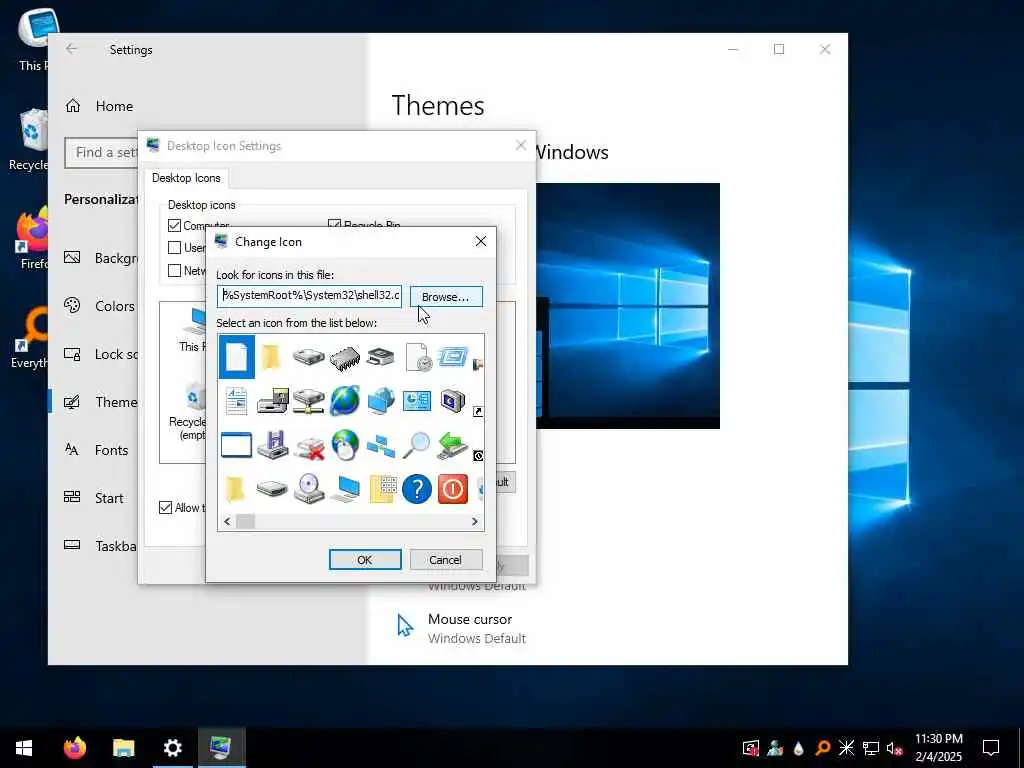The height and width of the screenshot is (768, 1024).
Task: Click the icon file path text field
Action: tap(310, 295)
